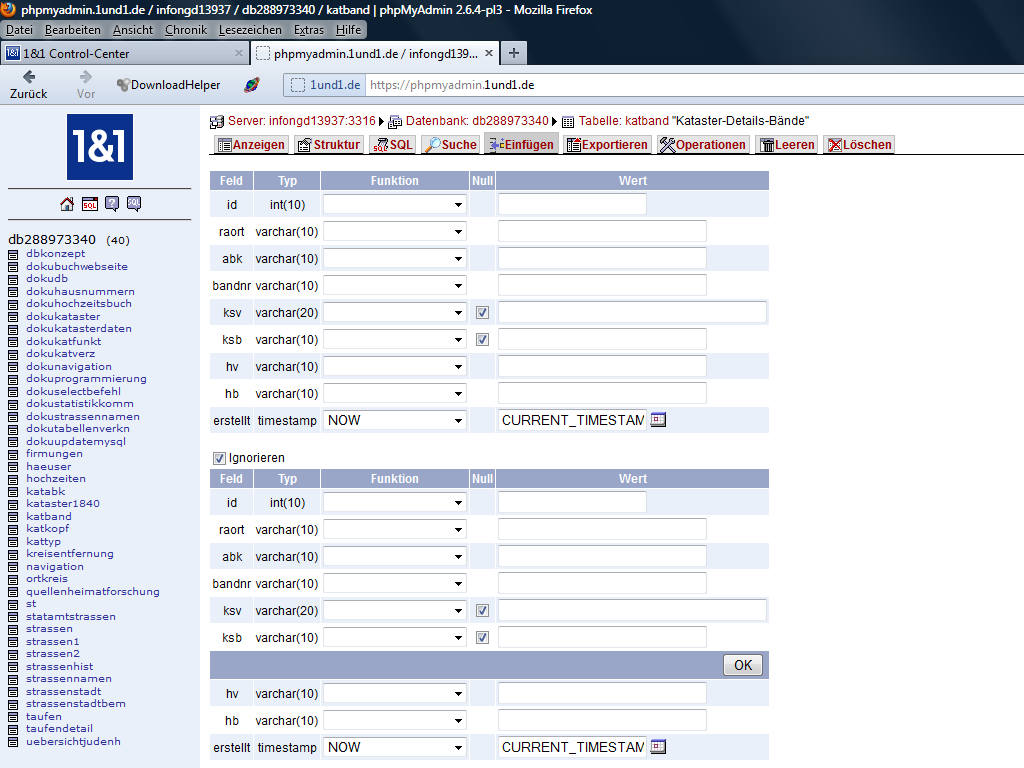1024x768 pixels.
Task: Uncheck Null checkbox for first ksv row
Action: 483,313
